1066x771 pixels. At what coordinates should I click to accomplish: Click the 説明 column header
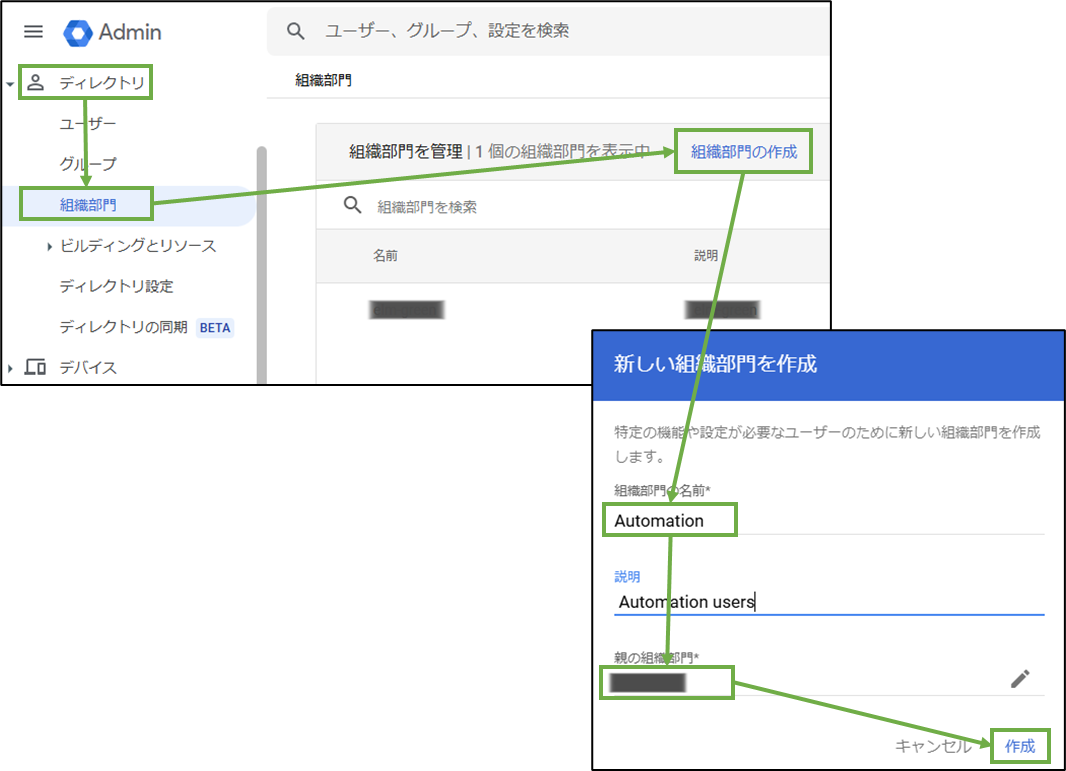706,256
